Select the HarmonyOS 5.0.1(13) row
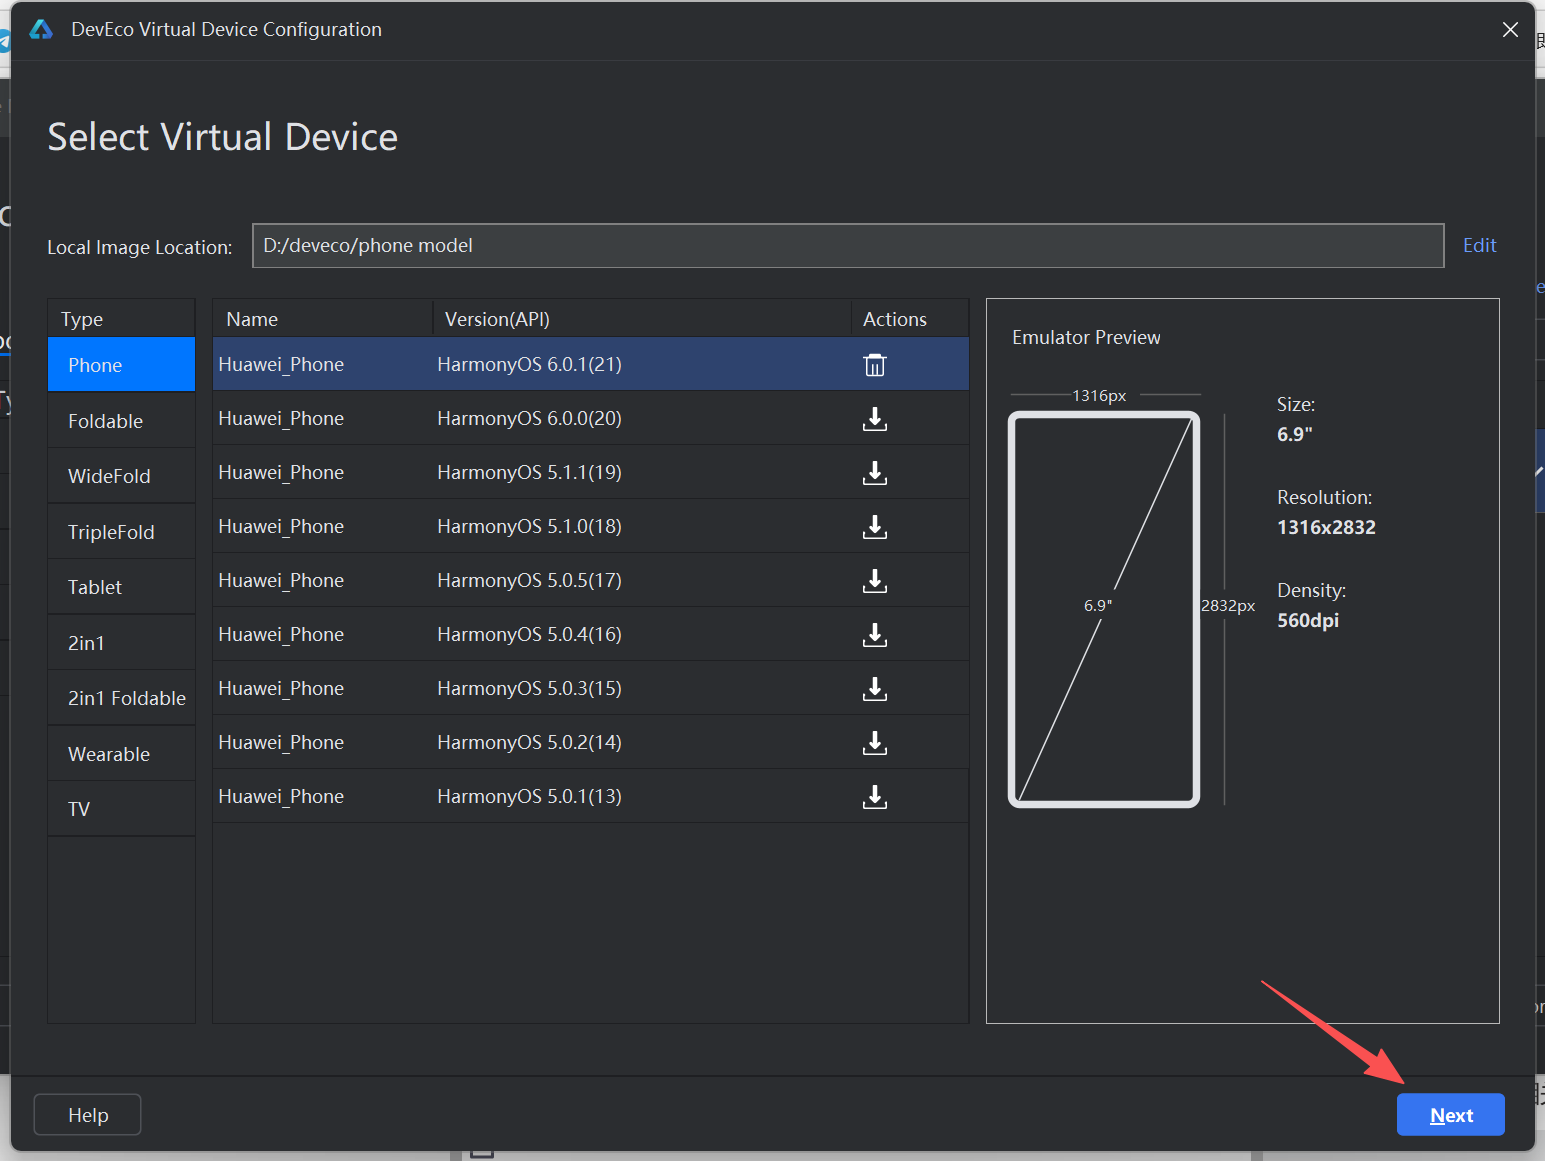Image resolution: width=1545 pixels, height=1161 pixels. 591,796
